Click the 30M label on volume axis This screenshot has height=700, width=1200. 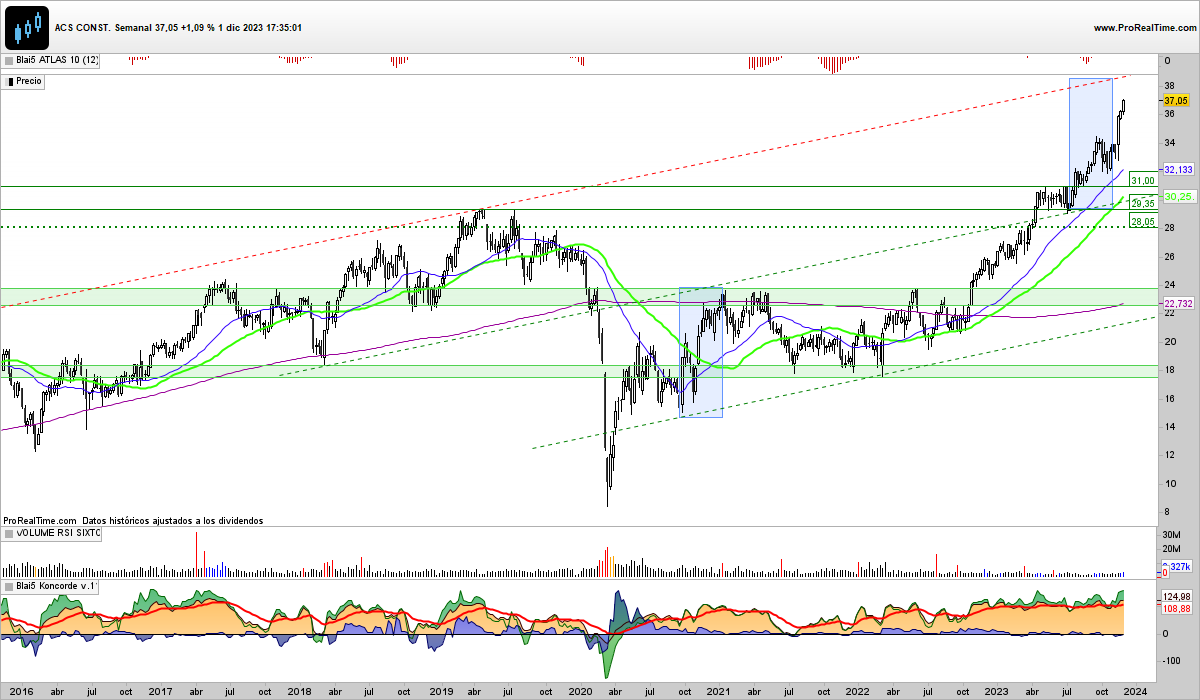(x=1172, y=534)
